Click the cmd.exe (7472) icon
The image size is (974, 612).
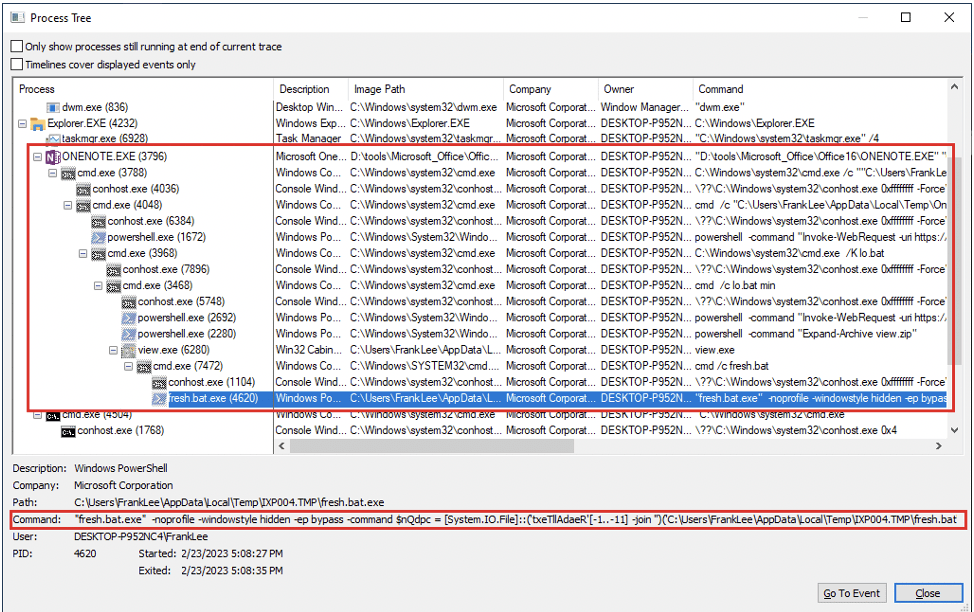click(143, 367)
